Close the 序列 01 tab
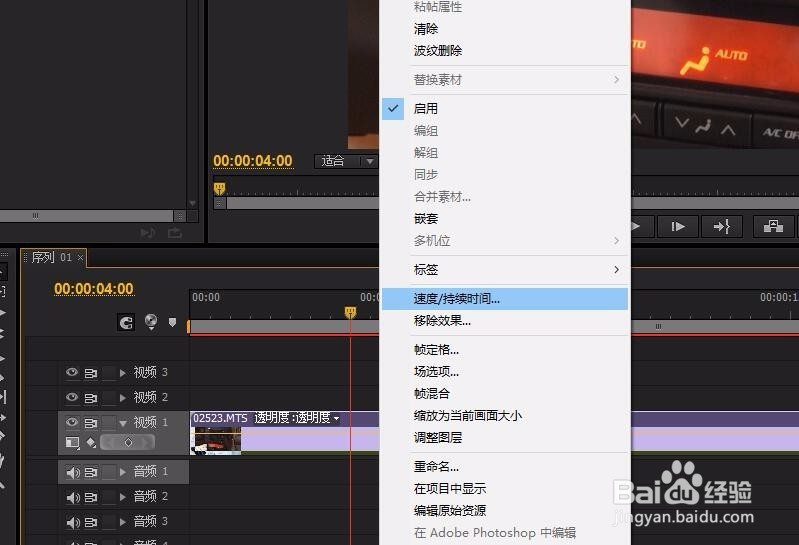The image size is (799, 545). click(x=80, y=258)
